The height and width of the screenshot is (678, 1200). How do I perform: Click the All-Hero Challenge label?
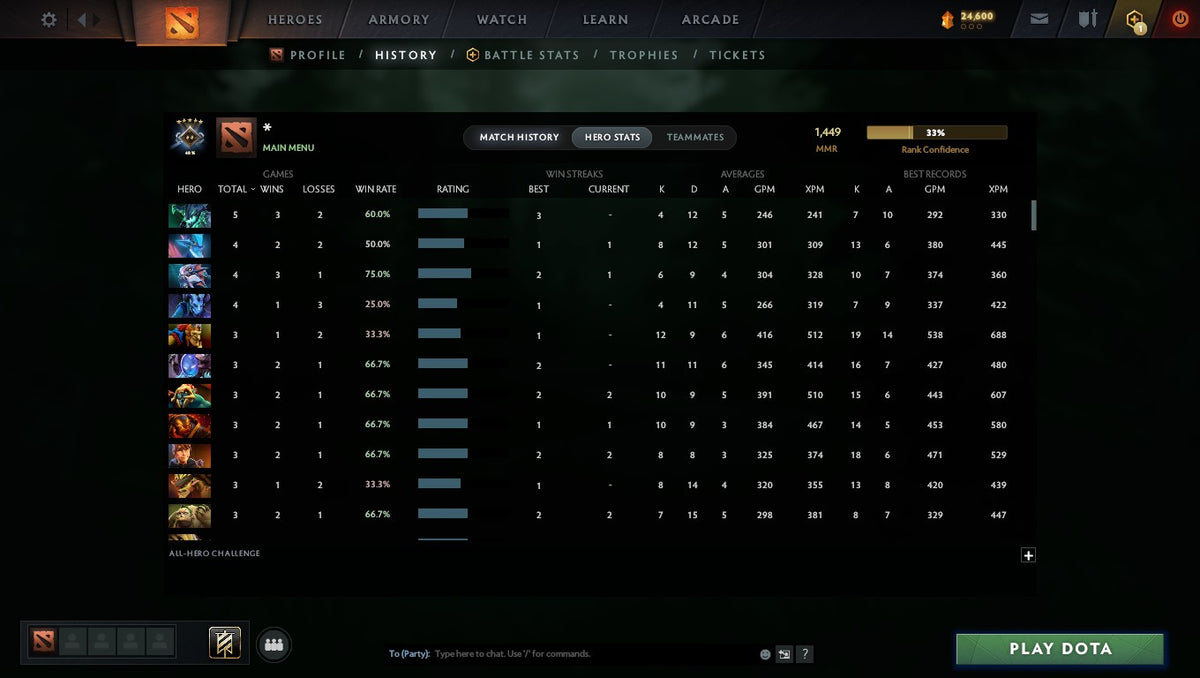pyautogui.click(x=215, y=553)
